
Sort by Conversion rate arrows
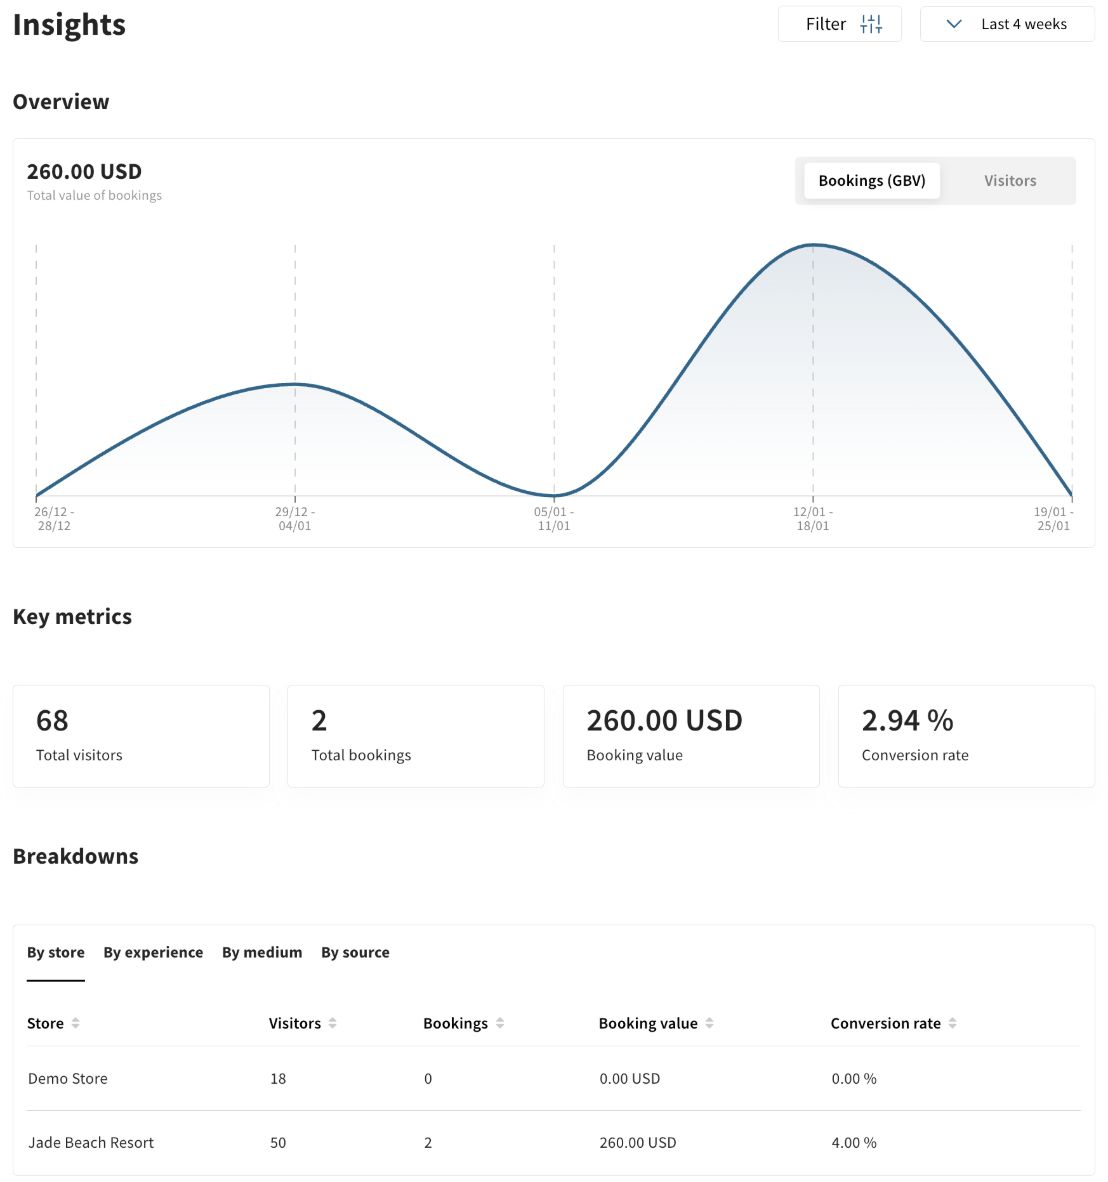952,1023
